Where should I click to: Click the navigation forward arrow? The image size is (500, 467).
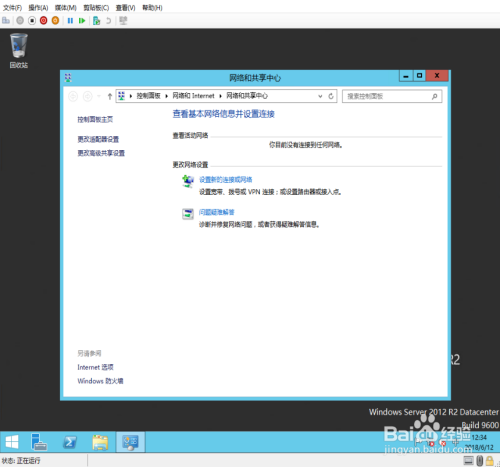click(x=88, y=96)
